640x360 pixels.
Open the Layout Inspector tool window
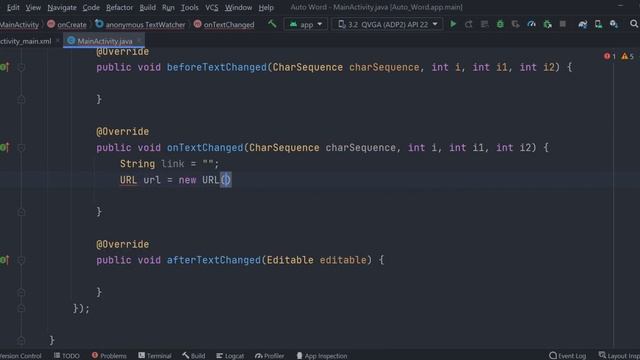point(619,356)
